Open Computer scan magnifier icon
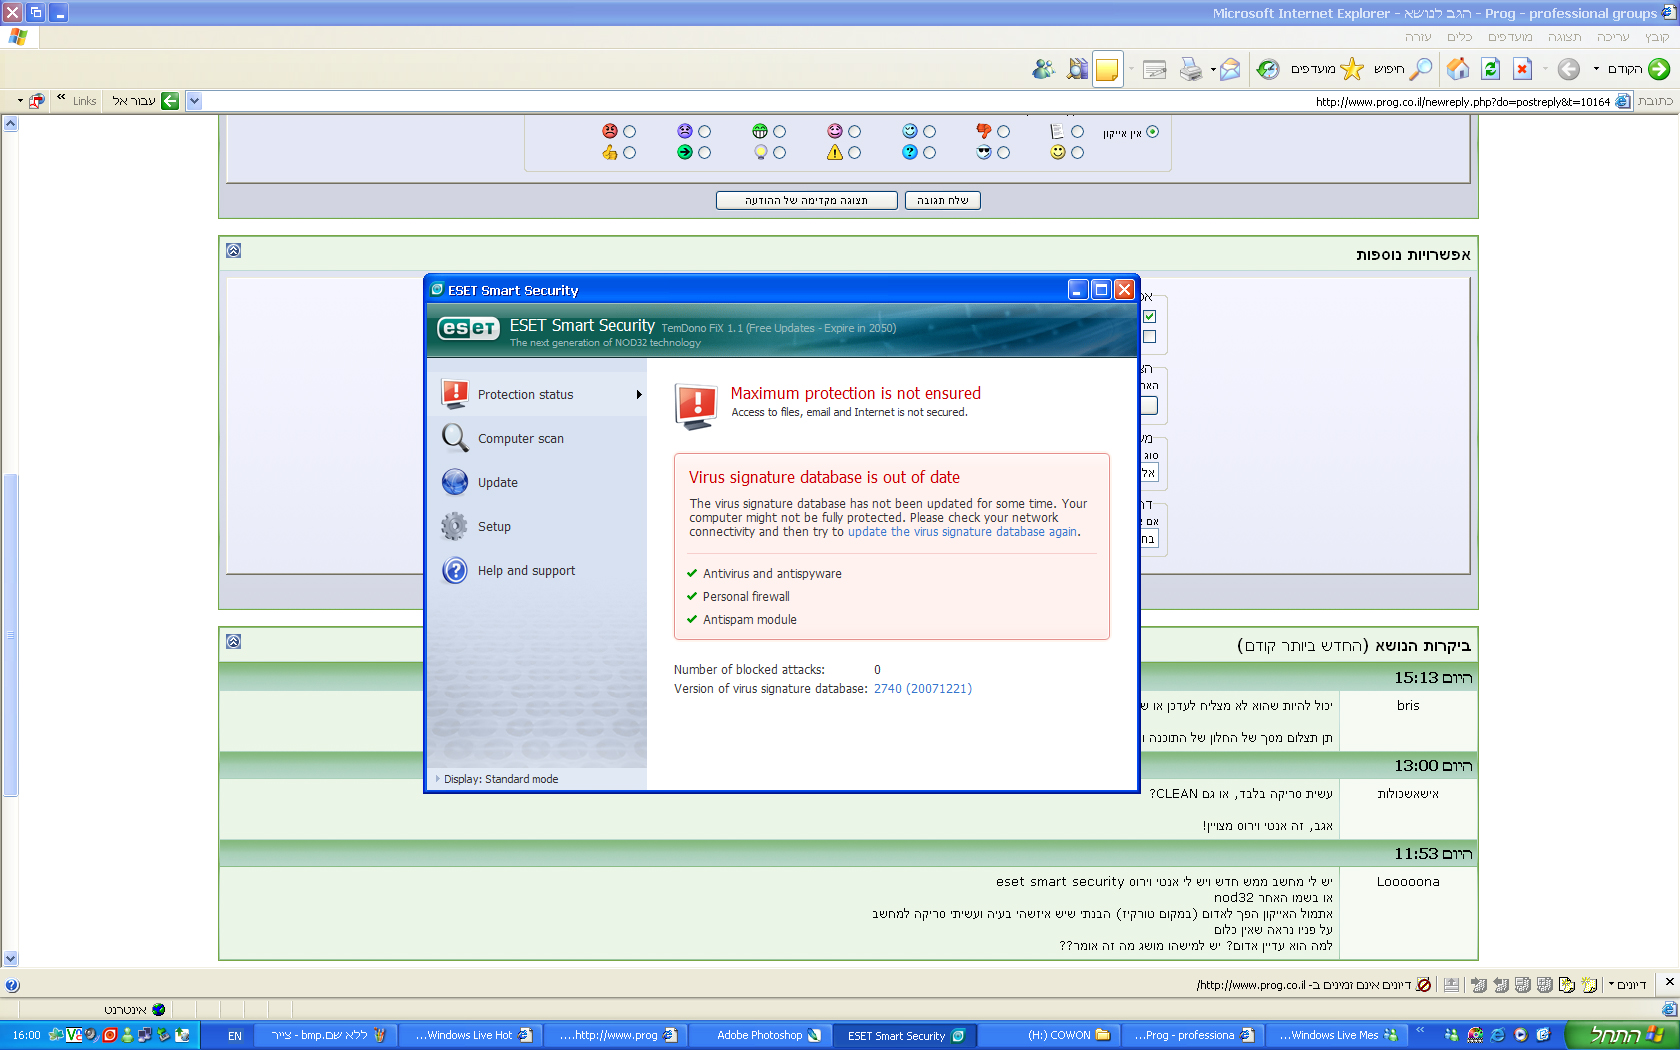The width and height of the screenshot is (1680, 1050). [455, 438]
